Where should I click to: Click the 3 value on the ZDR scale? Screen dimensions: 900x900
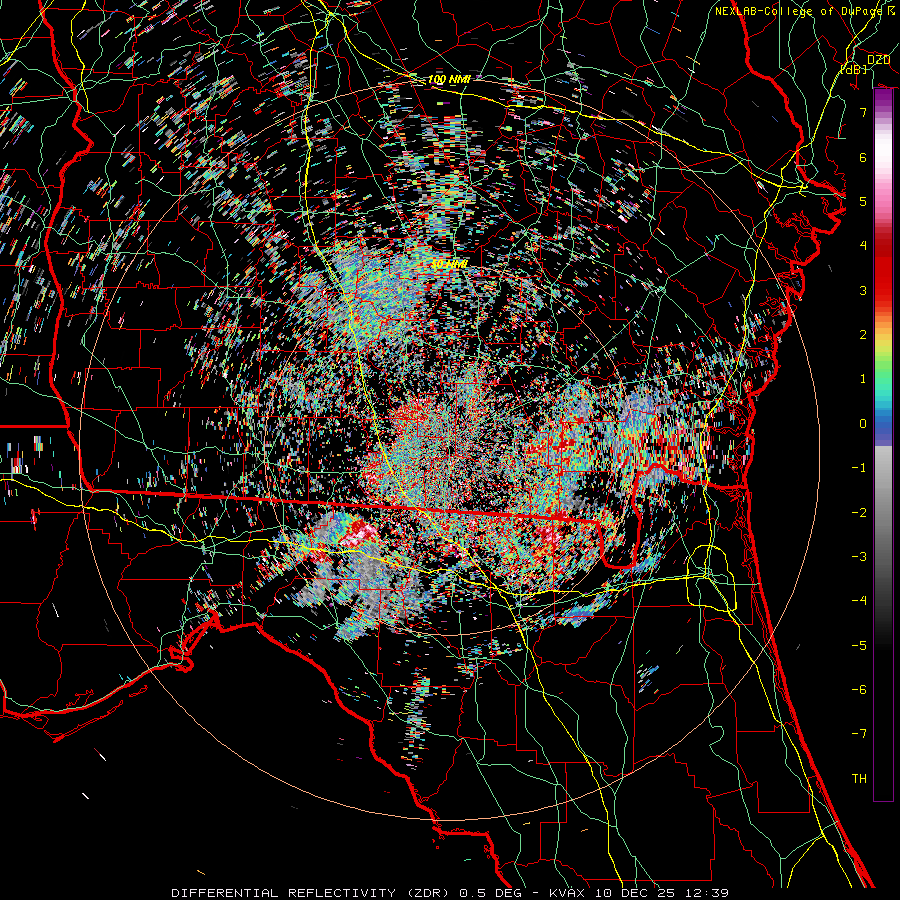[863, 290]
